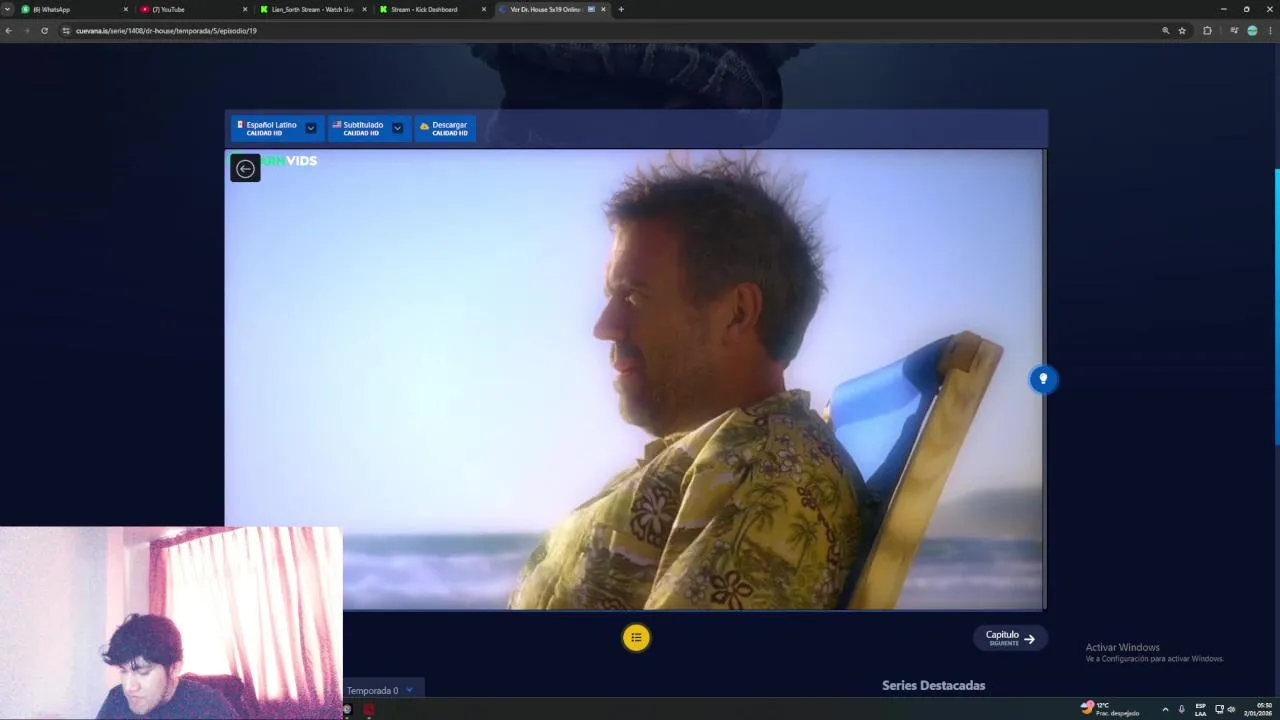
Task: Click the page vertical scrollbar
Action: click(x=1276, y=307)
